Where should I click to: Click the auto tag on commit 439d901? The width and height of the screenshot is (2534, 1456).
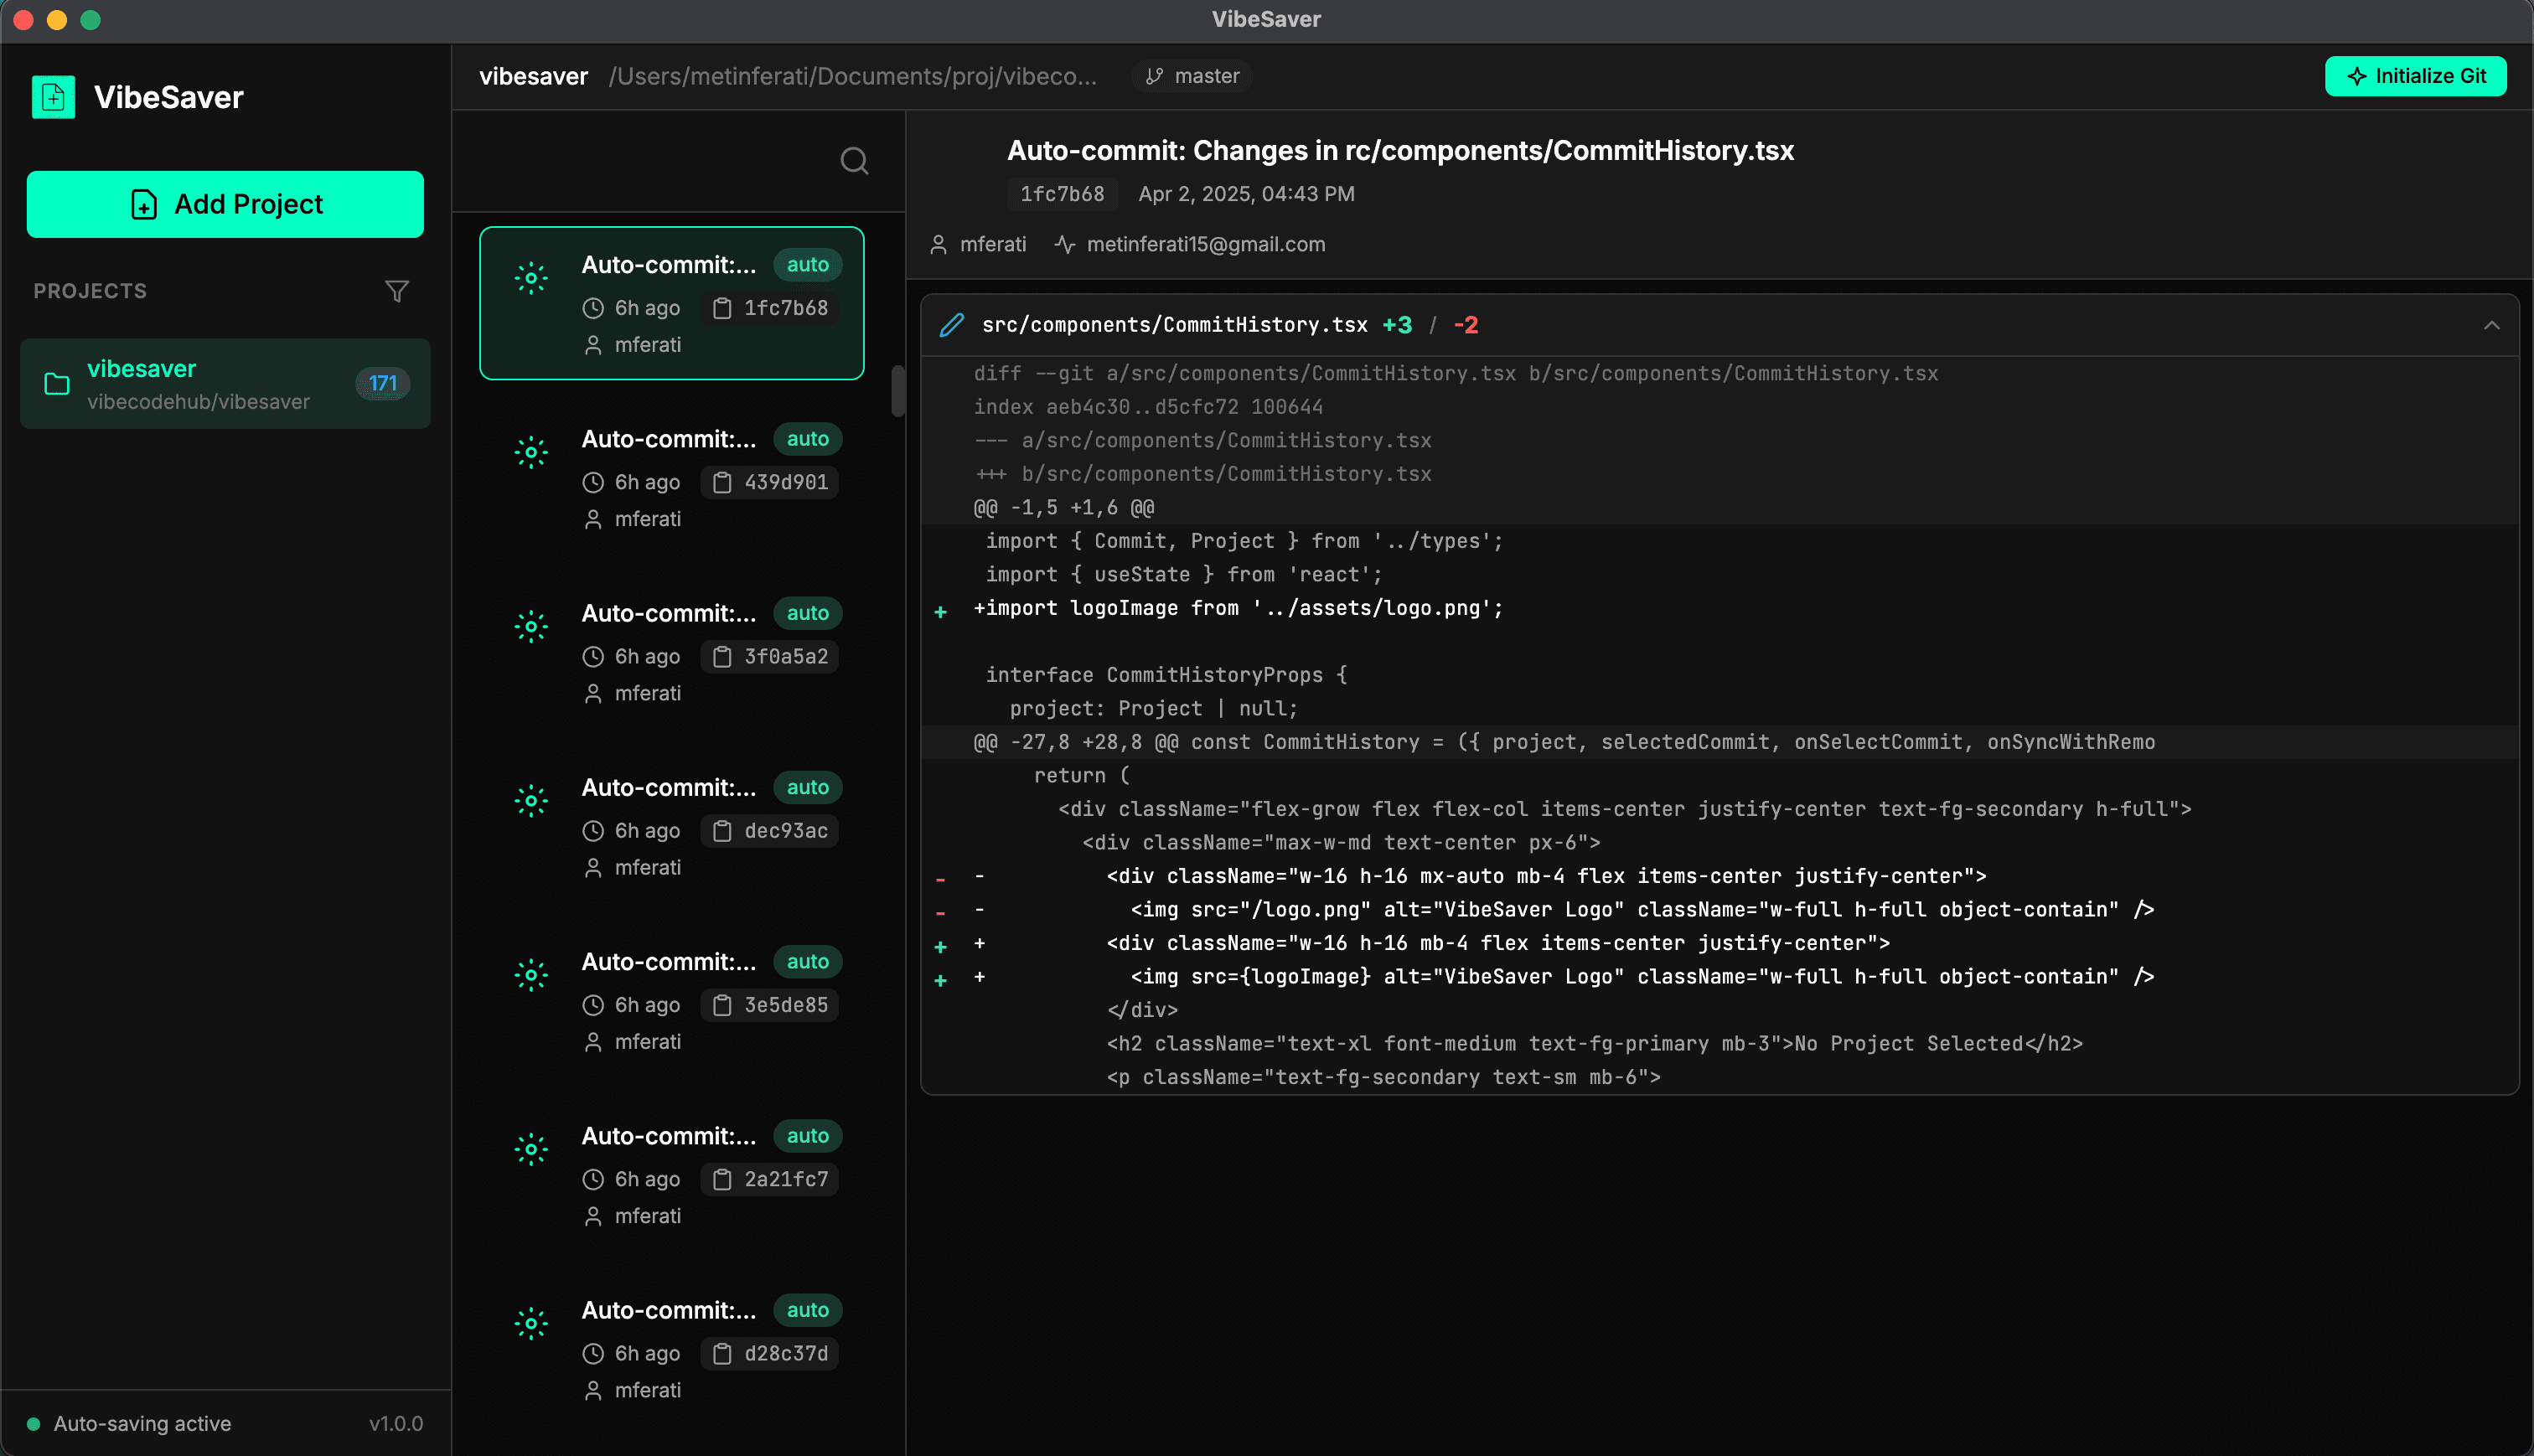(x=808, y=439)
